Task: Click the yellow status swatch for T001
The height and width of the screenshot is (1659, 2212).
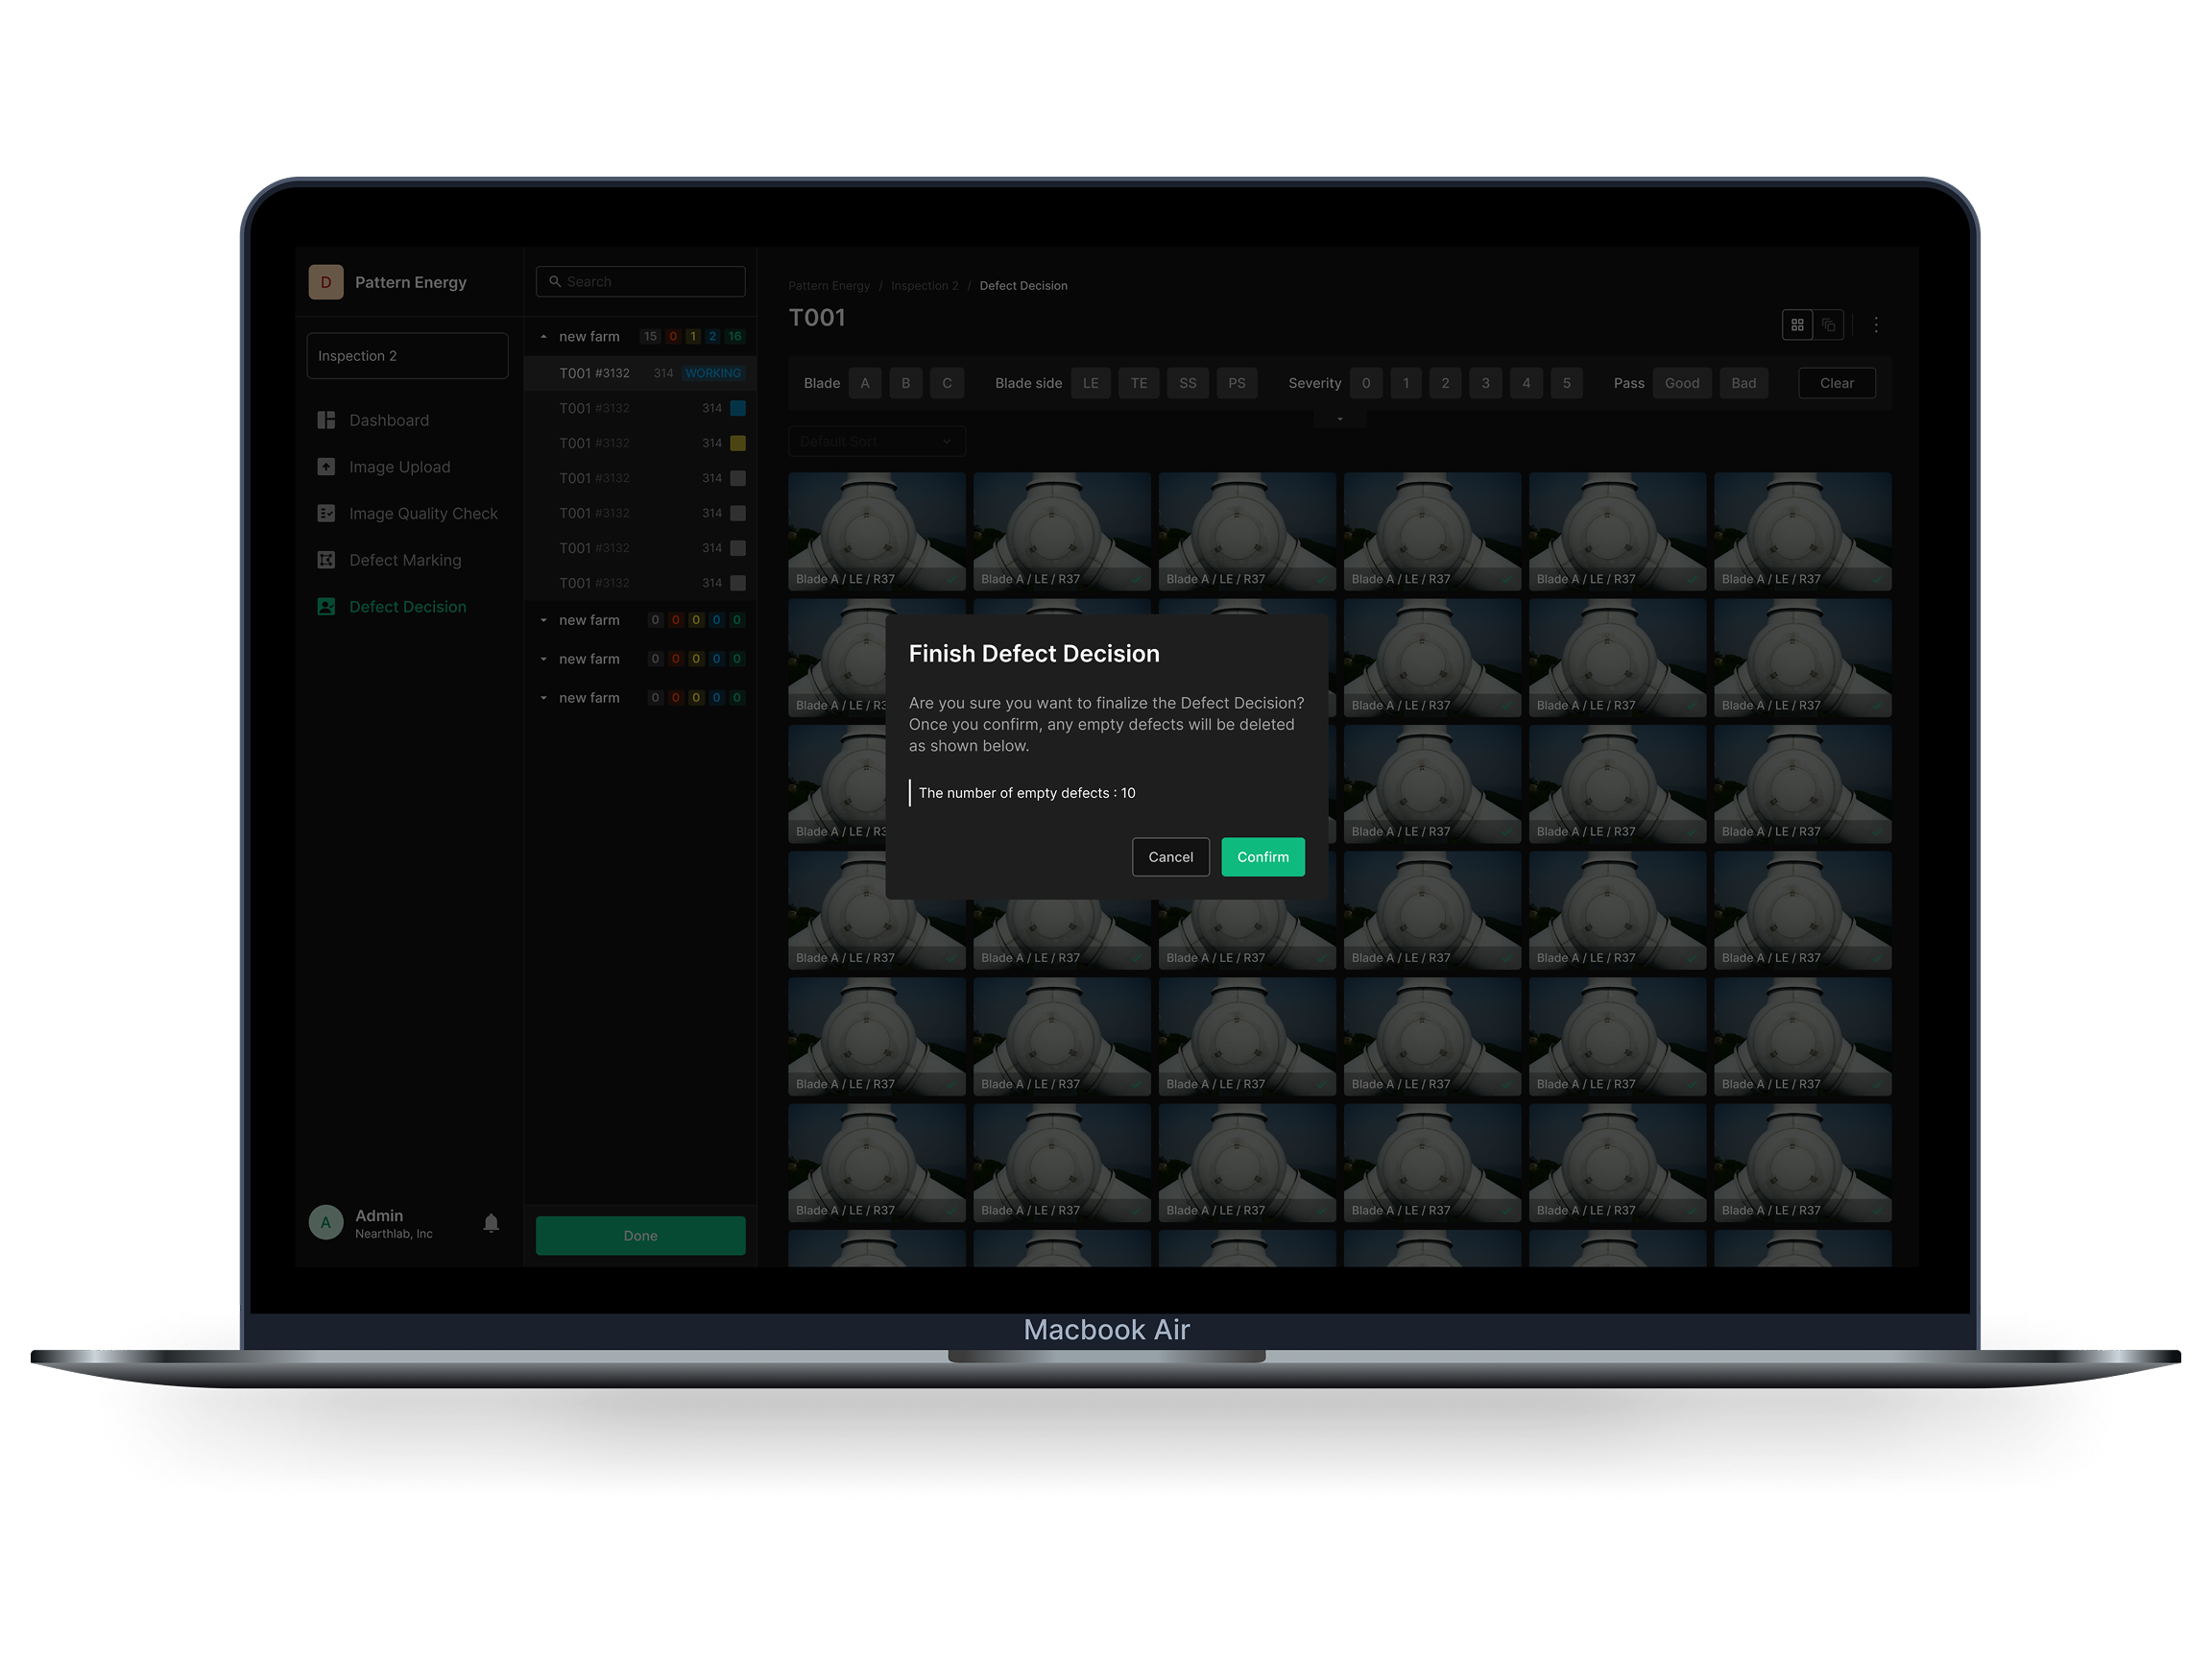Action: point(738,443)
